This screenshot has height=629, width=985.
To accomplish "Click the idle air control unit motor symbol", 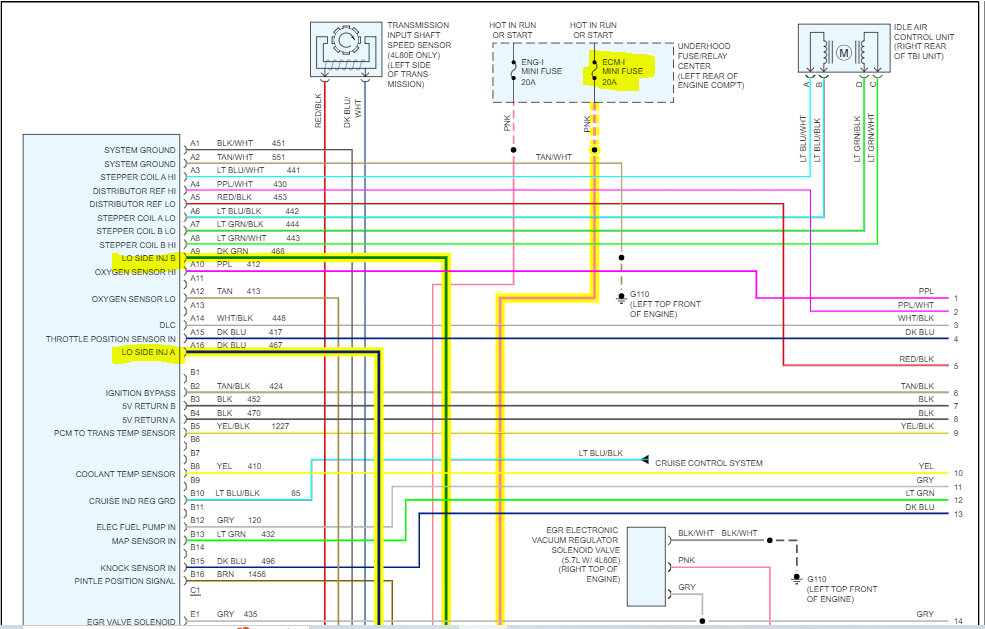I will click(x=844, y=53).
